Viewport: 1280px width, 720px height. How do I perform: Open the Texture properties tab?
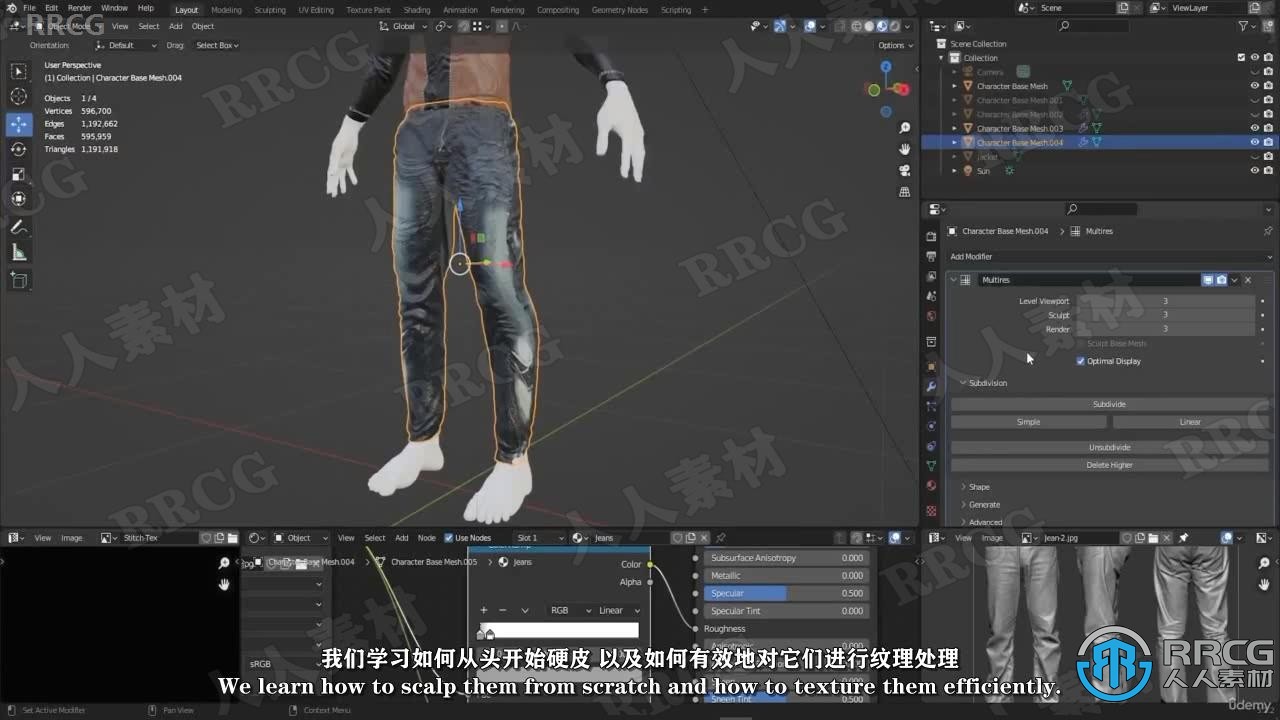point(931,510)
